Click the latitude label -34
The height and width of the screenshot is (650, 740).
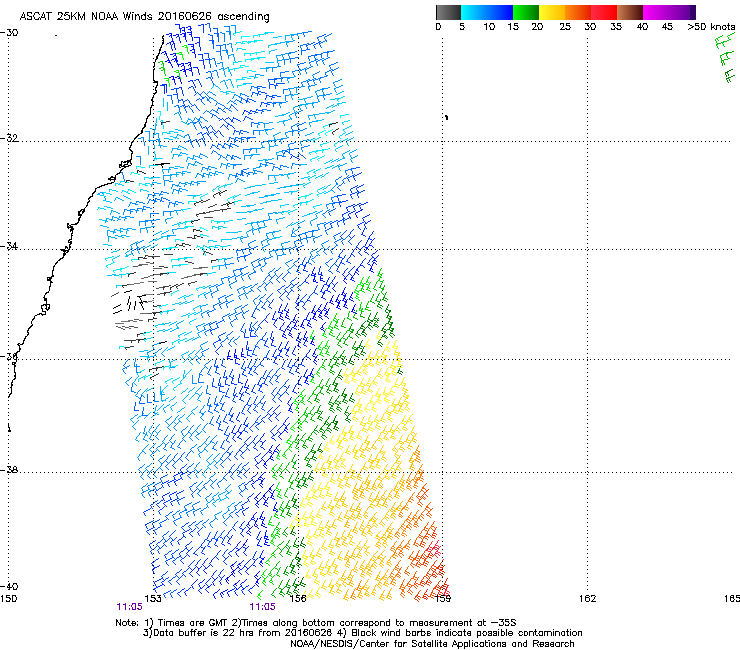click(9, 246)
